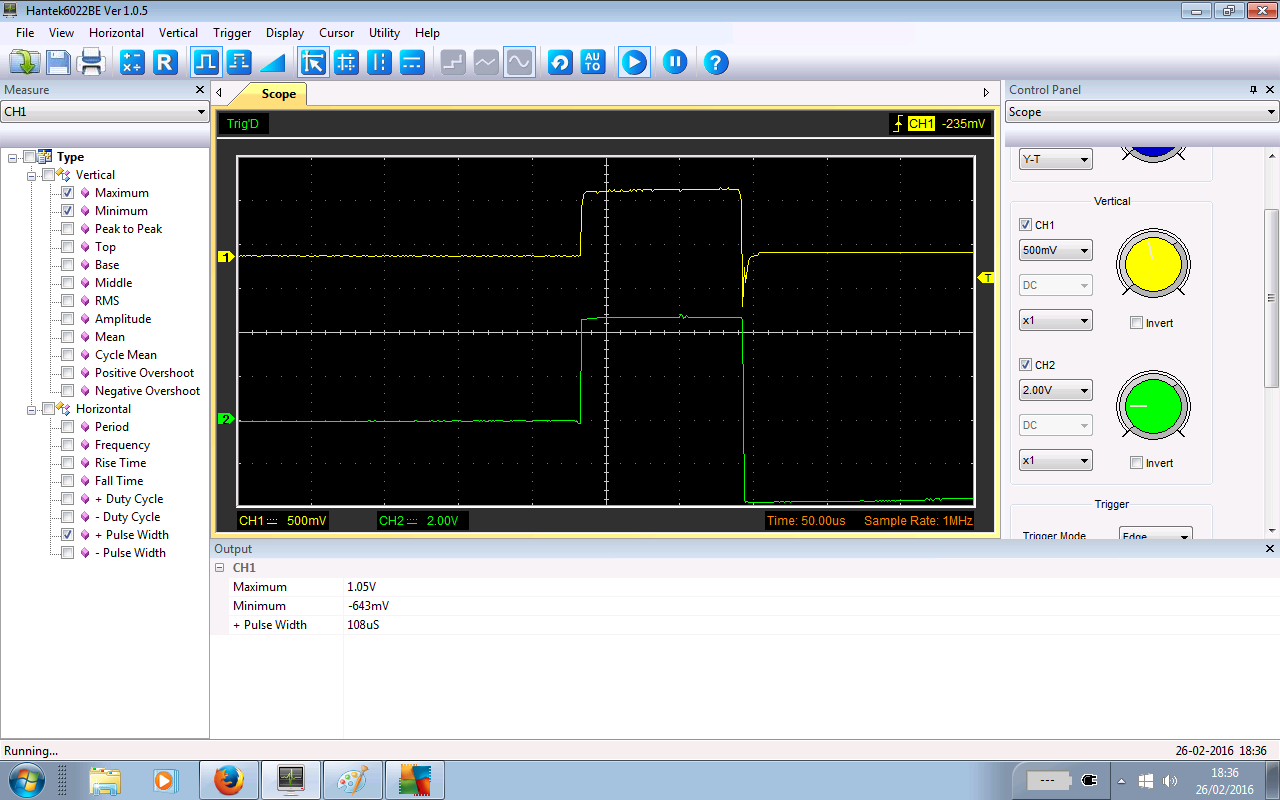Image resolution: width=1280 pixels, height=800 pixels.
Task: Pause acquisition with the pause icon
Action: [675, 63]
